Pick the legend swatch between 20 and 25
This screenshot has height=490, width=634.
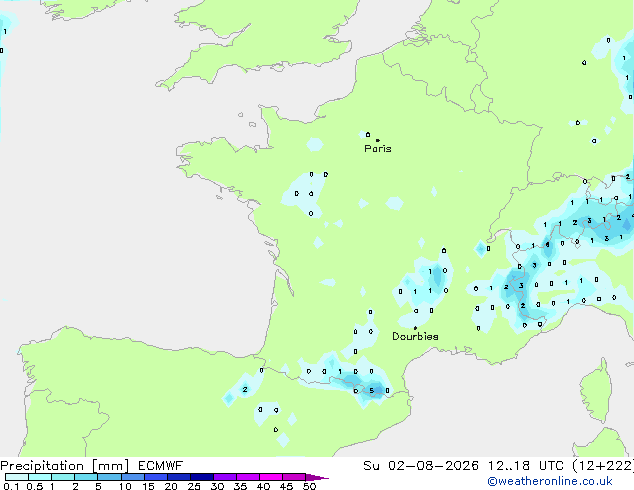[x=179, y=477]
